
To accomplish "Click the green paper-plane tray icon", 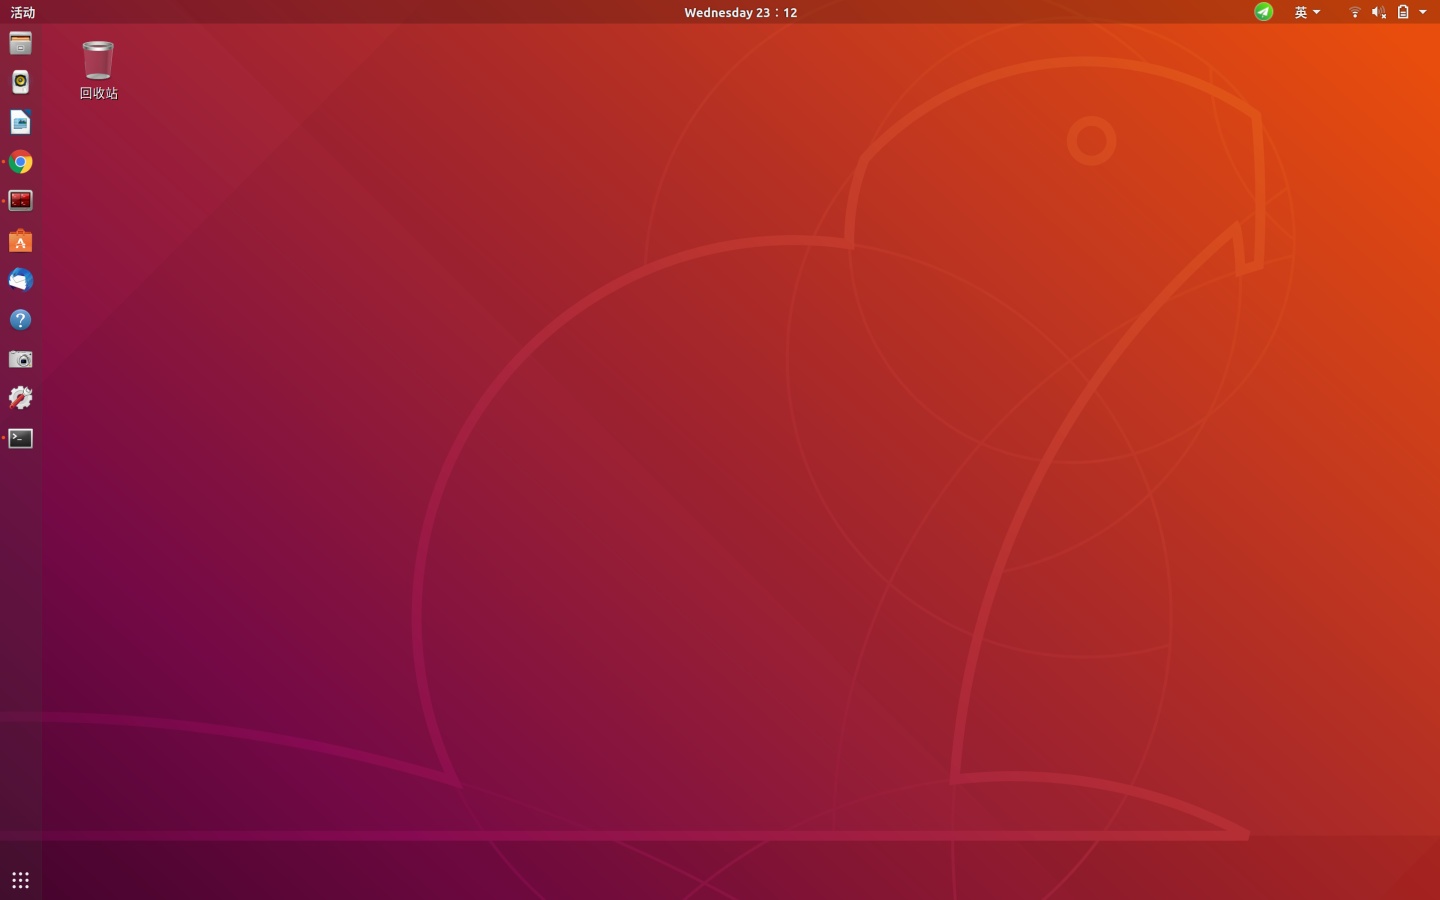I will click(1264, 12).
